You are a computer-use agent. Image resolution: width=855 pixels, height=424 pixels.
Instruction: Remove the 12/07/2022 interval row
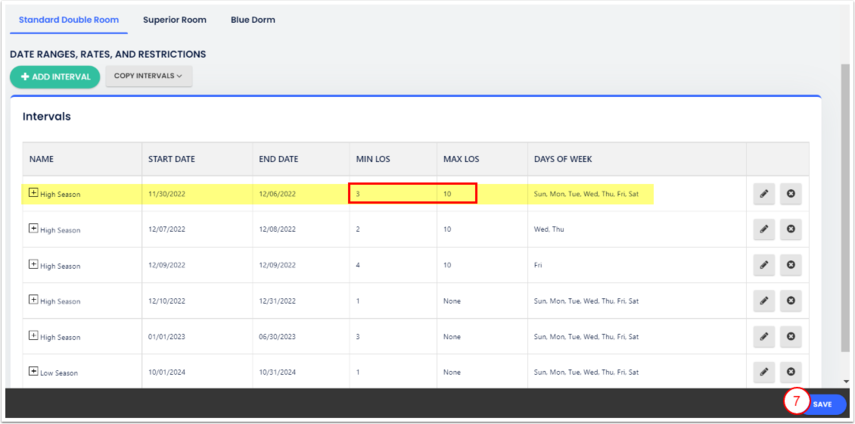[791, 229]
